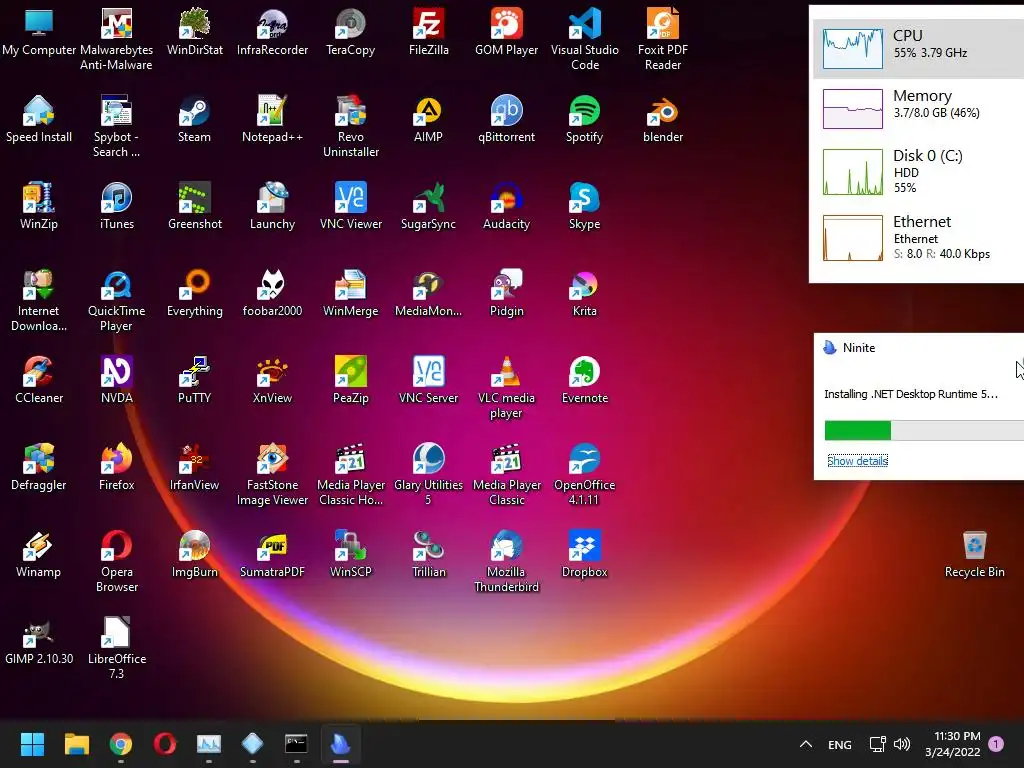Select the Memory performance entry

tap(918, 108)
